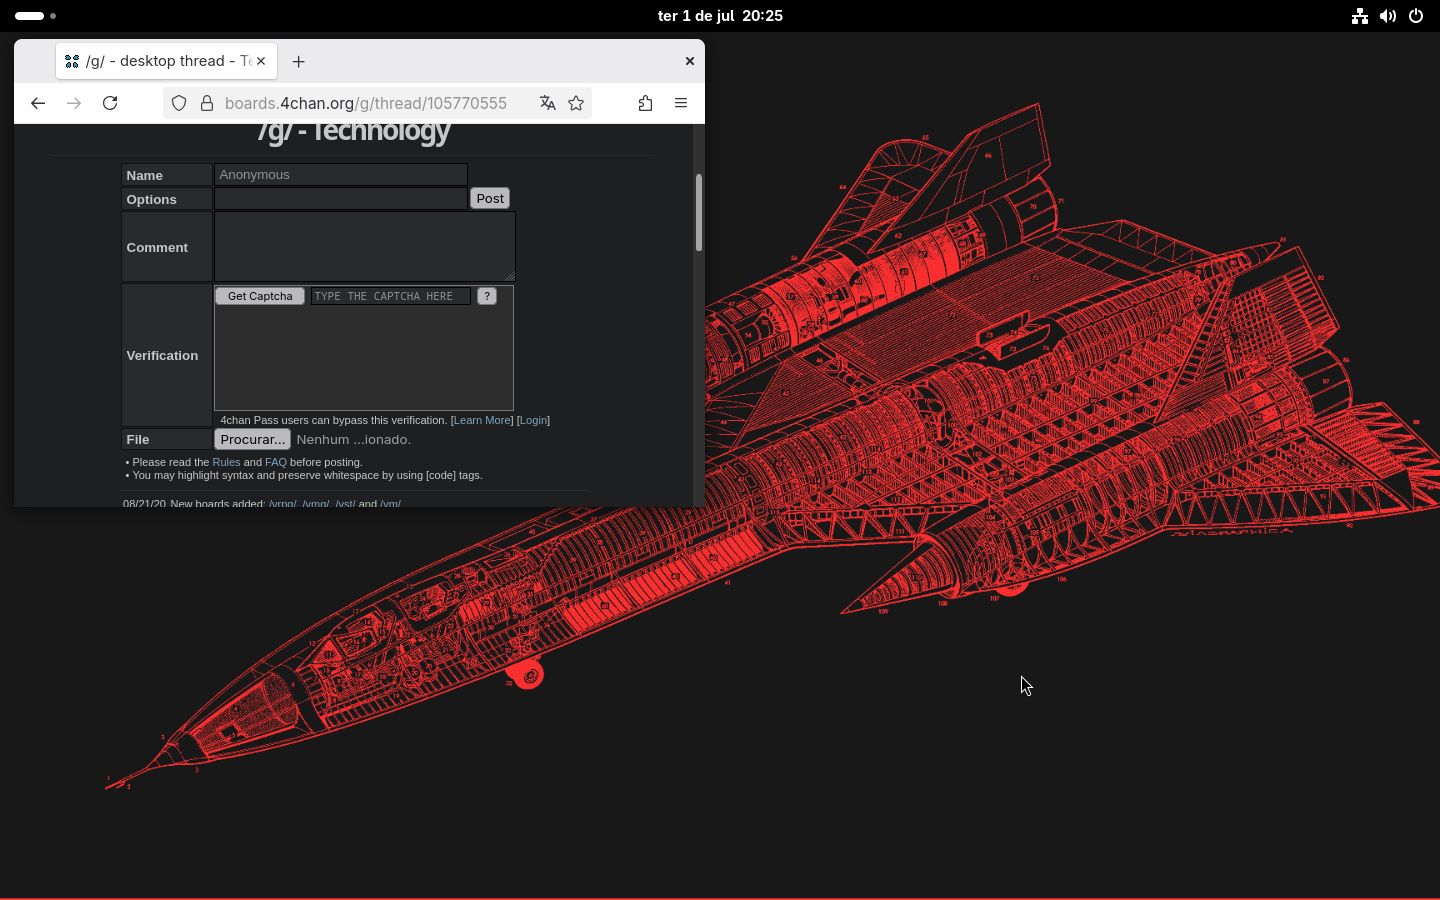Viewport: 1440px width, 900px height.
Task: Click the forward navigation arrow
Action: [x=74, y=103]
